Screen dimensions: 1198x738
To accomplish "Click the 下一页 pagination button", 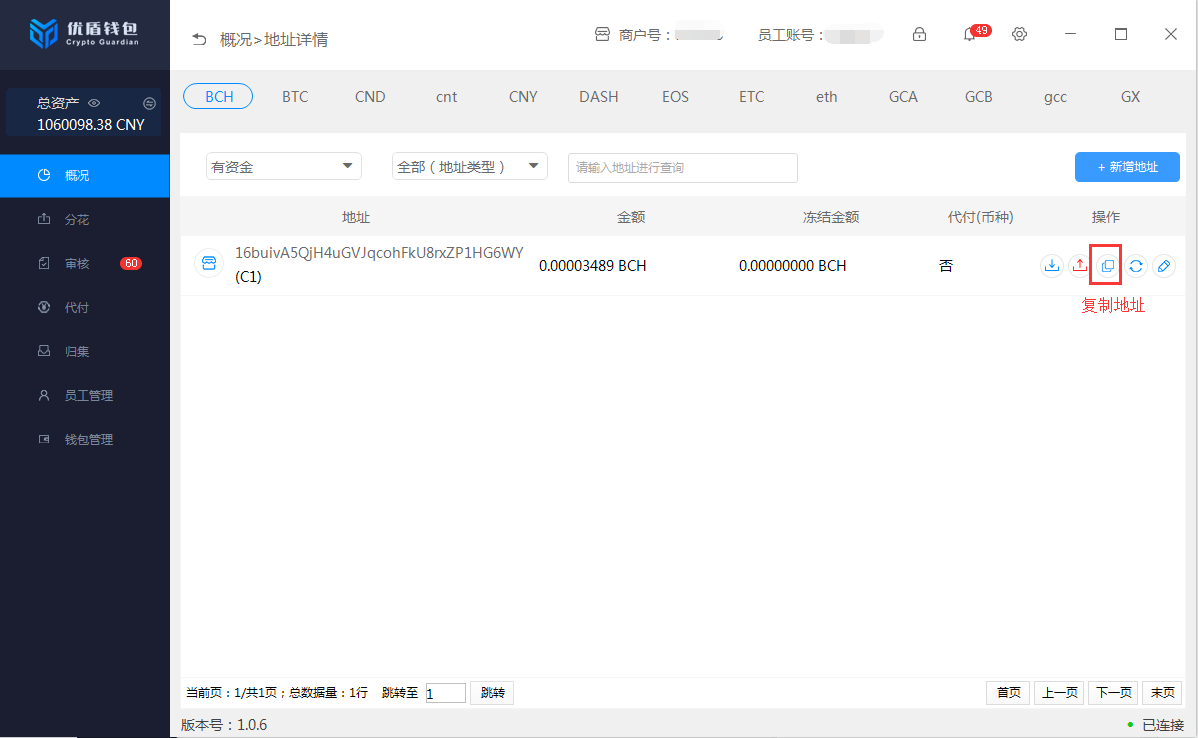I will point(1113,693).
